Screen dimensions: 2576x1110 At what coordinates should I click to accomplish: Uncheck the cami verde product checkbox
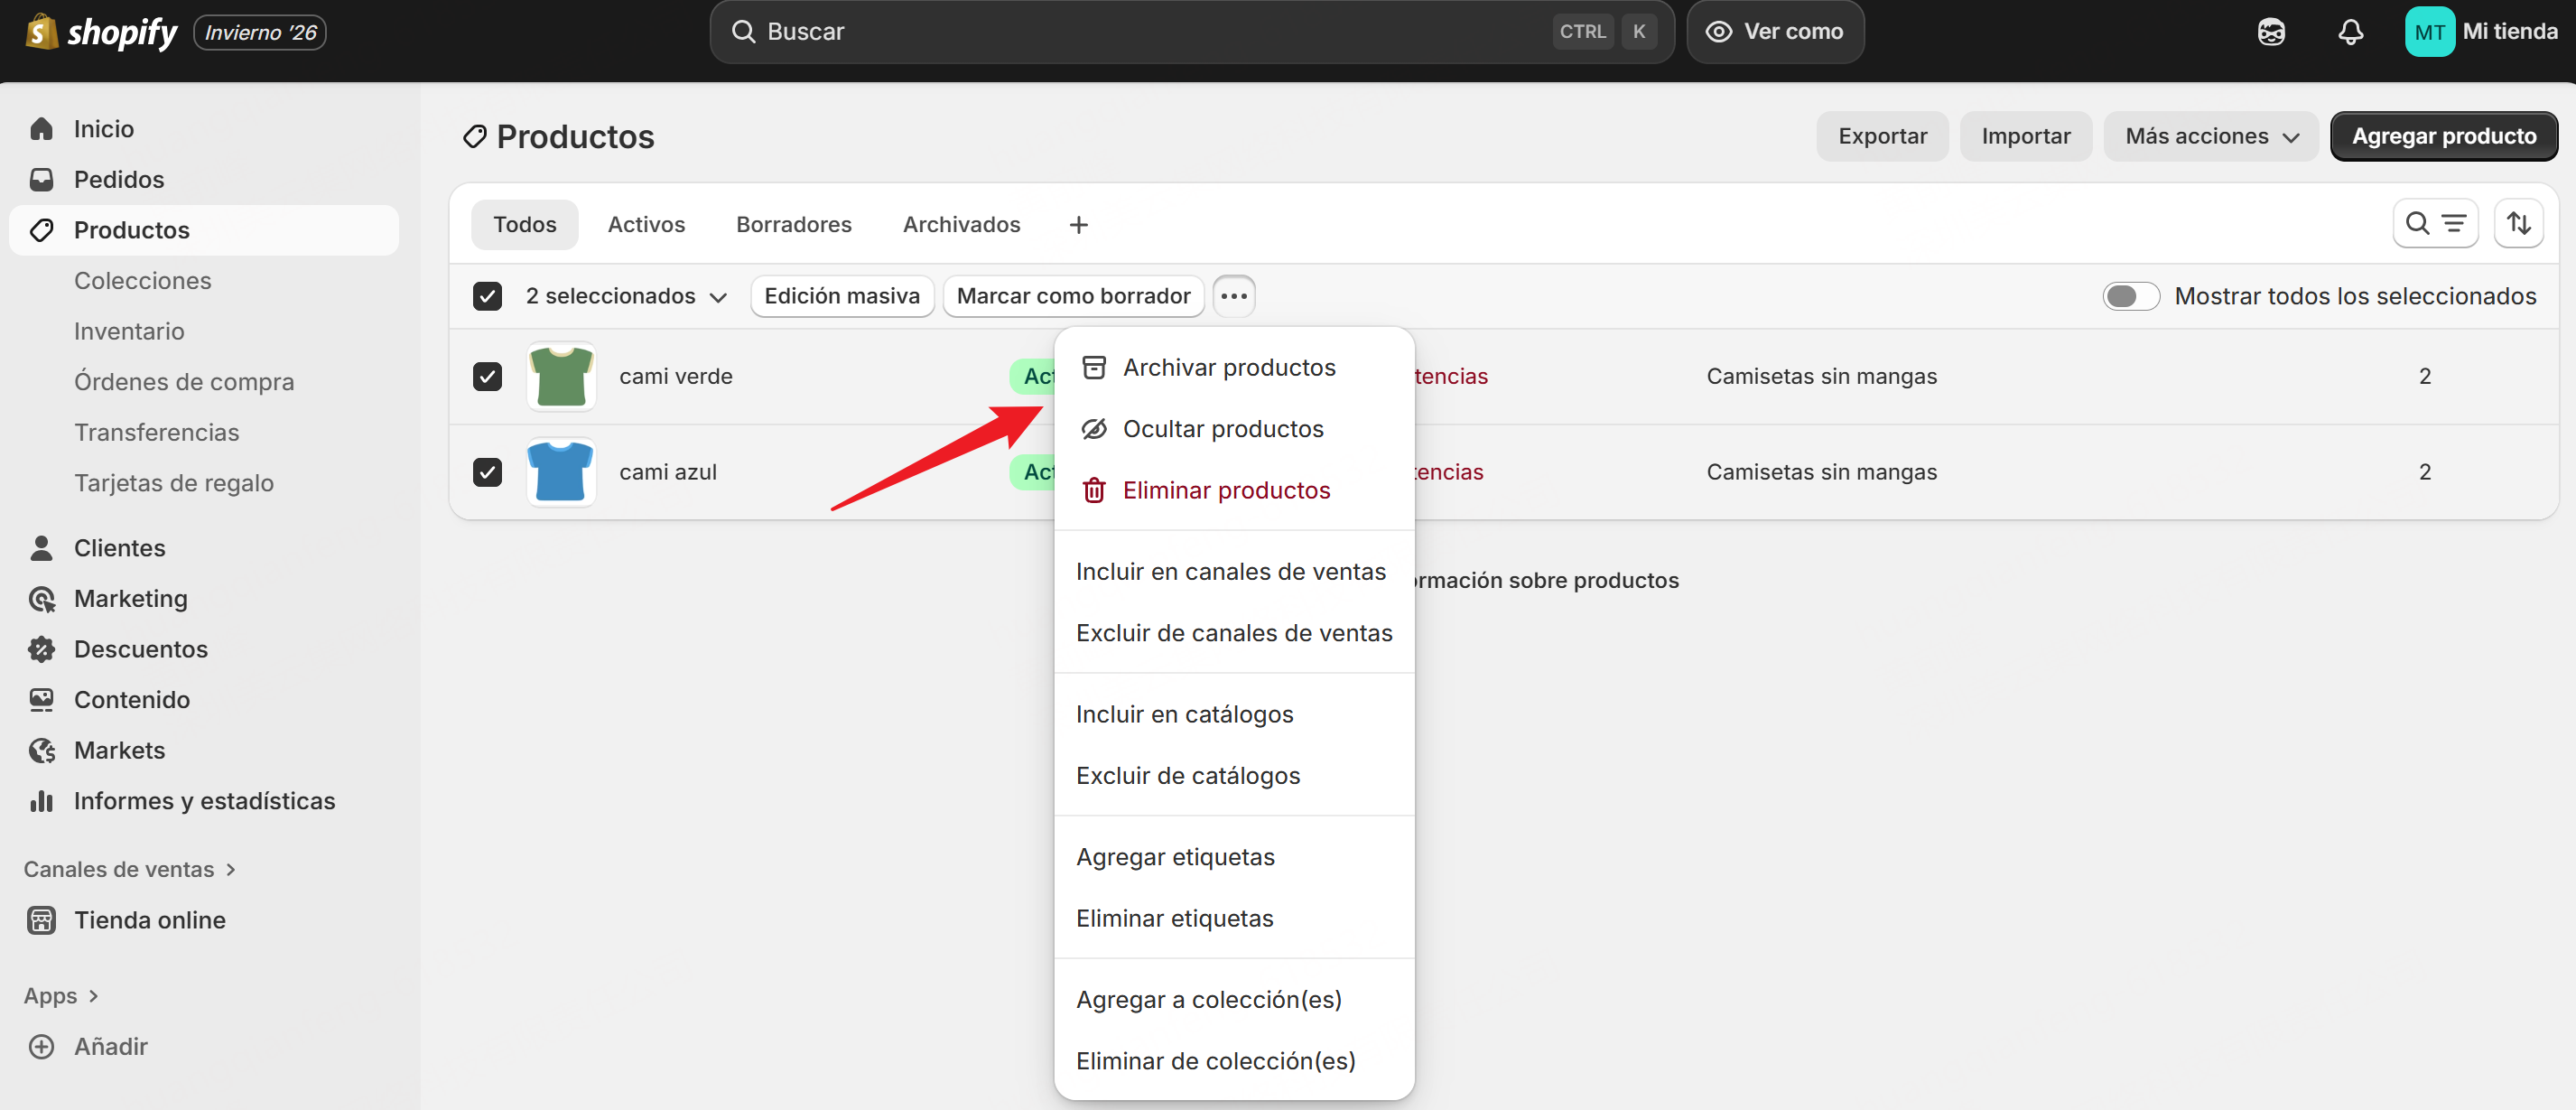[487, 376]
